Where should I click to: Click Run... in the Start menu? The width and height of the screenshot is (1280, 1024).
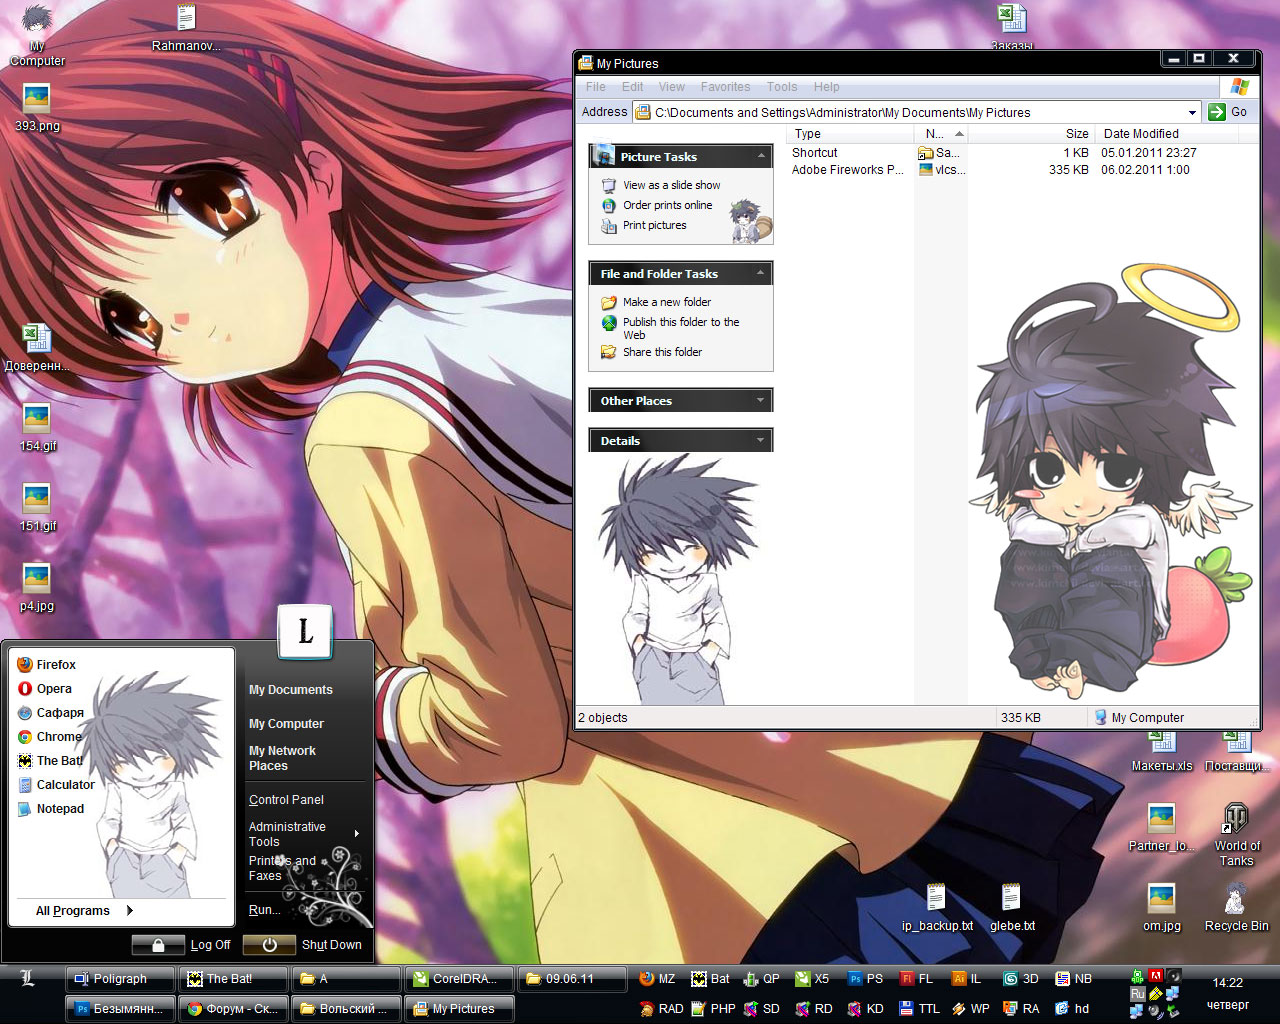pyautogui.click(x=264, y=910)
